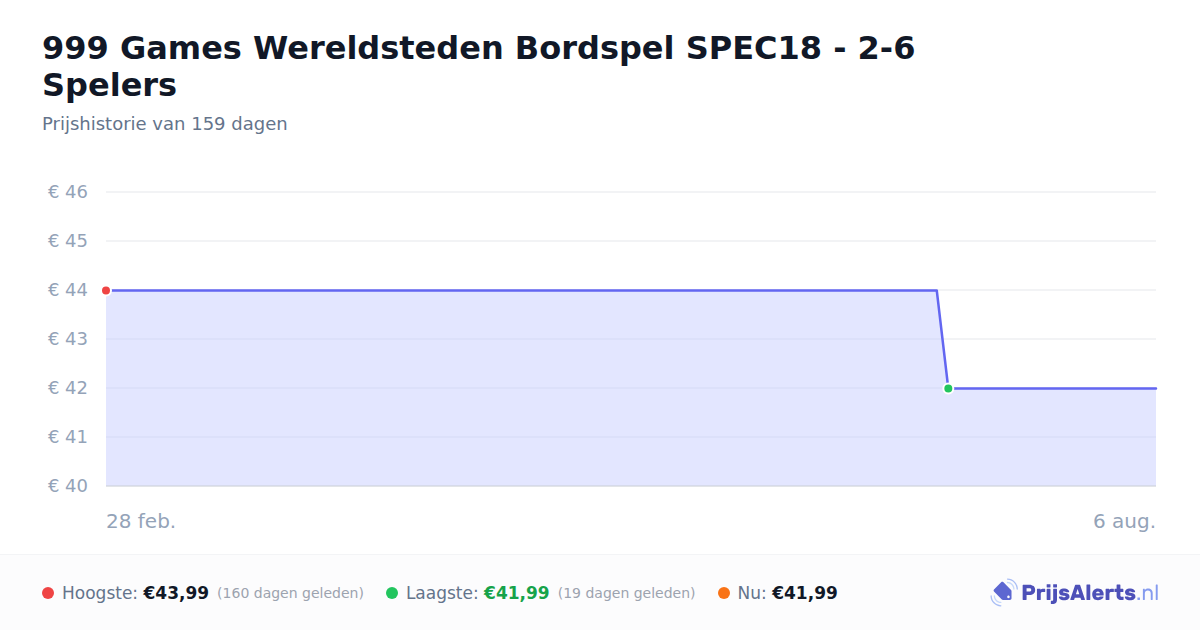Click the 19 dagen geleden note
The width and height of the screenshot is (1200, 630).
[626, 593]
